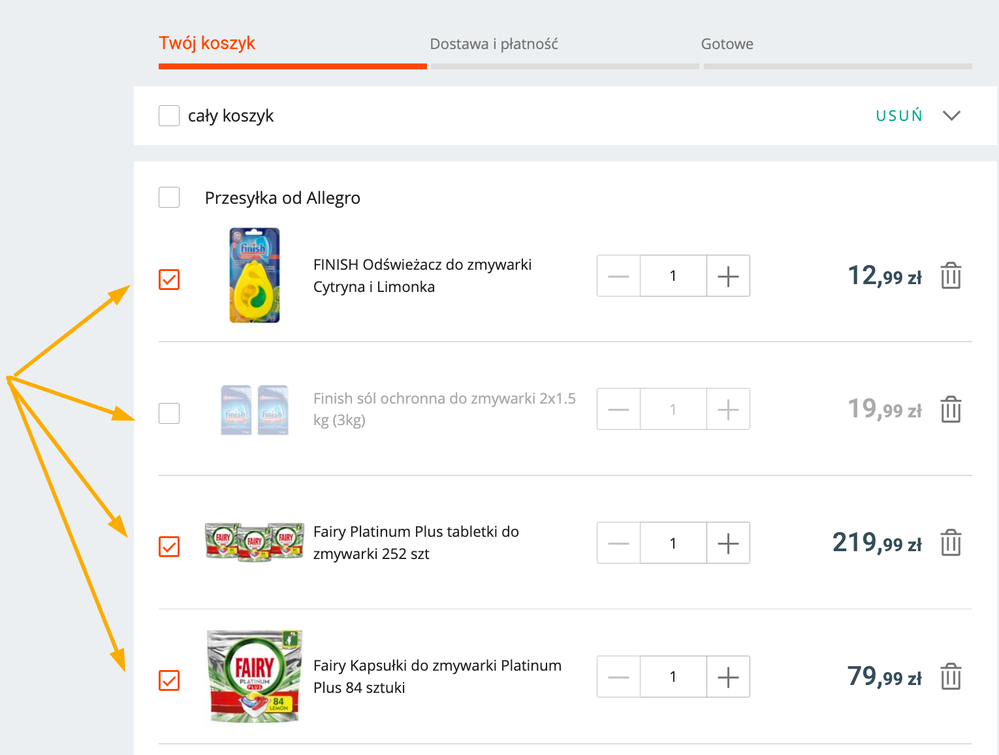Open FINISH Odświeżacz do zmywarki product title
The image size is (999, 755).
tap(422, 275)
